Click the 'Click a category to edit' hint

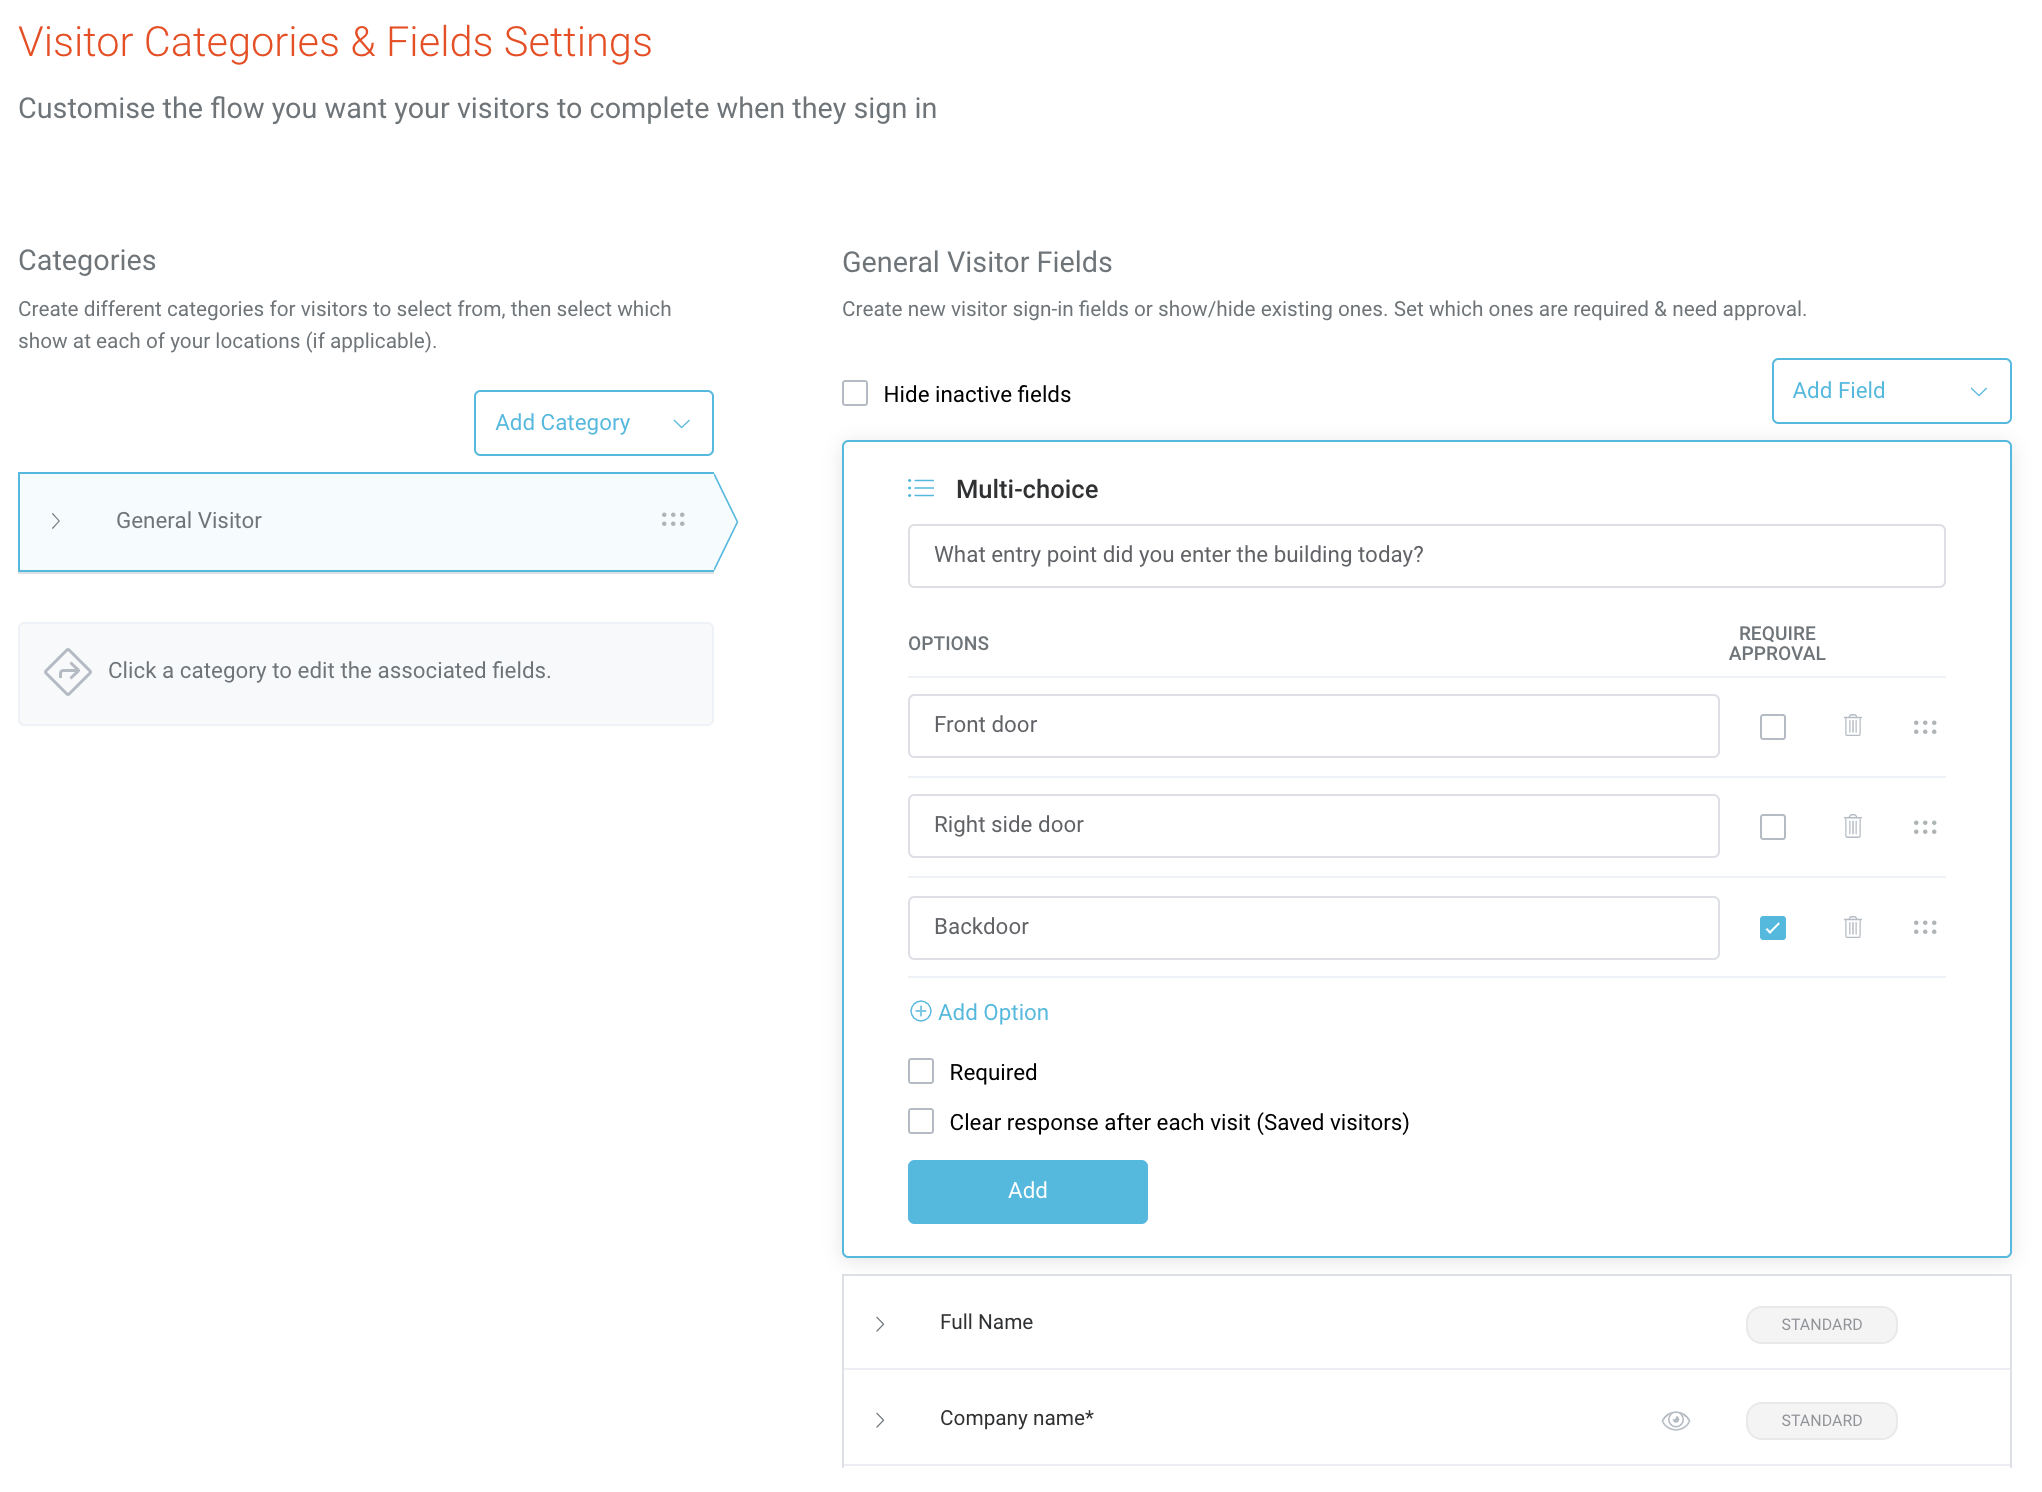click(329, 670)
